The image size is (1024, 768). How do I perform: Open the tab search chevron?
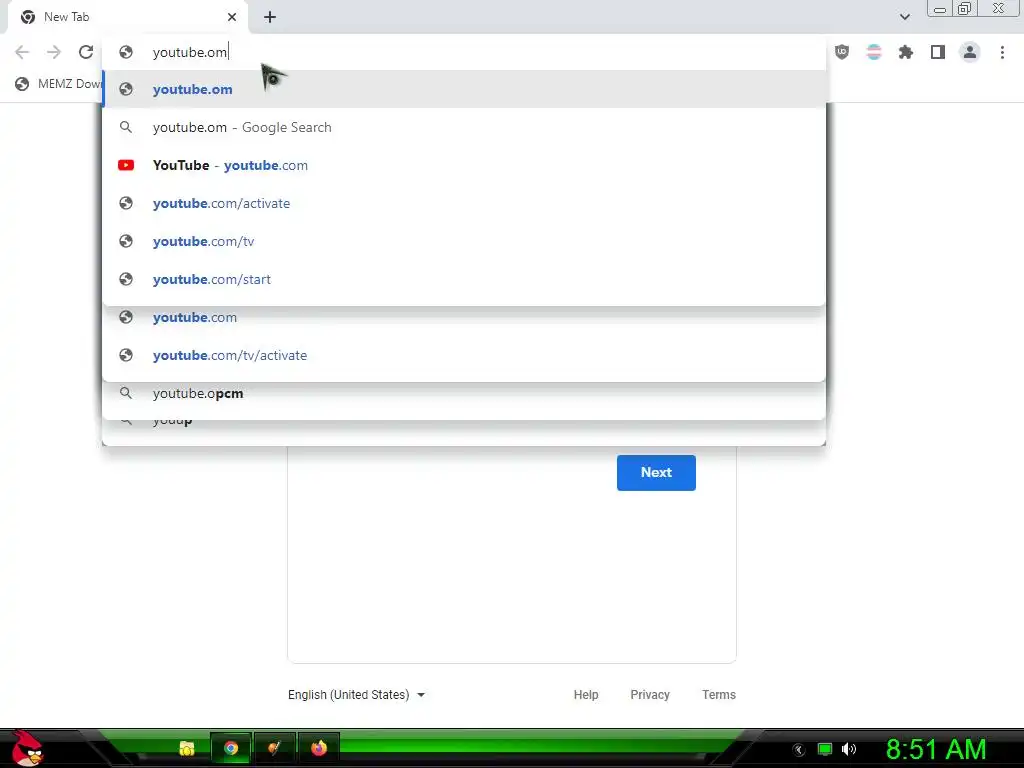tap(904, 17)
